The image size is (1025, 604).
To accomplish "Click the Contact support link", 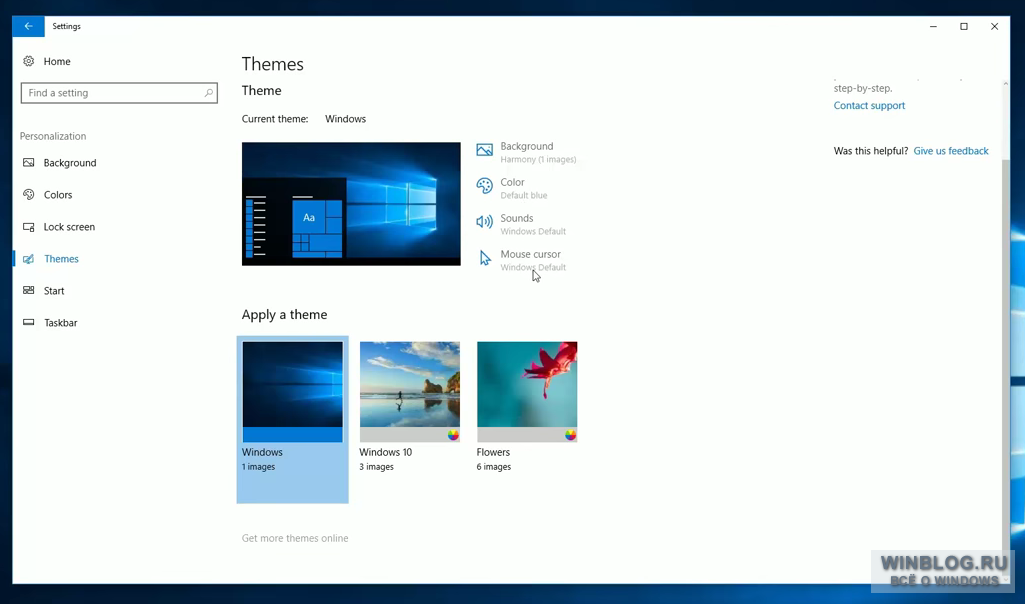I will click(x=869, y=106).
